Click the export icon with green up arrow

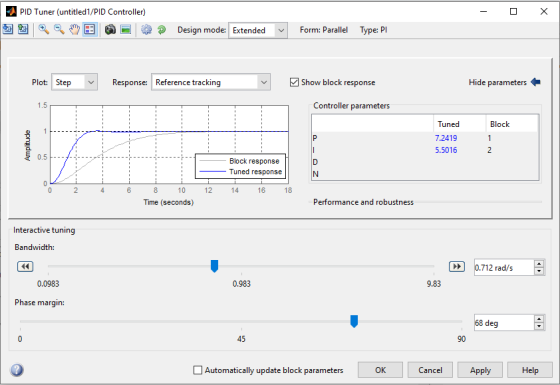click(23, 29)
